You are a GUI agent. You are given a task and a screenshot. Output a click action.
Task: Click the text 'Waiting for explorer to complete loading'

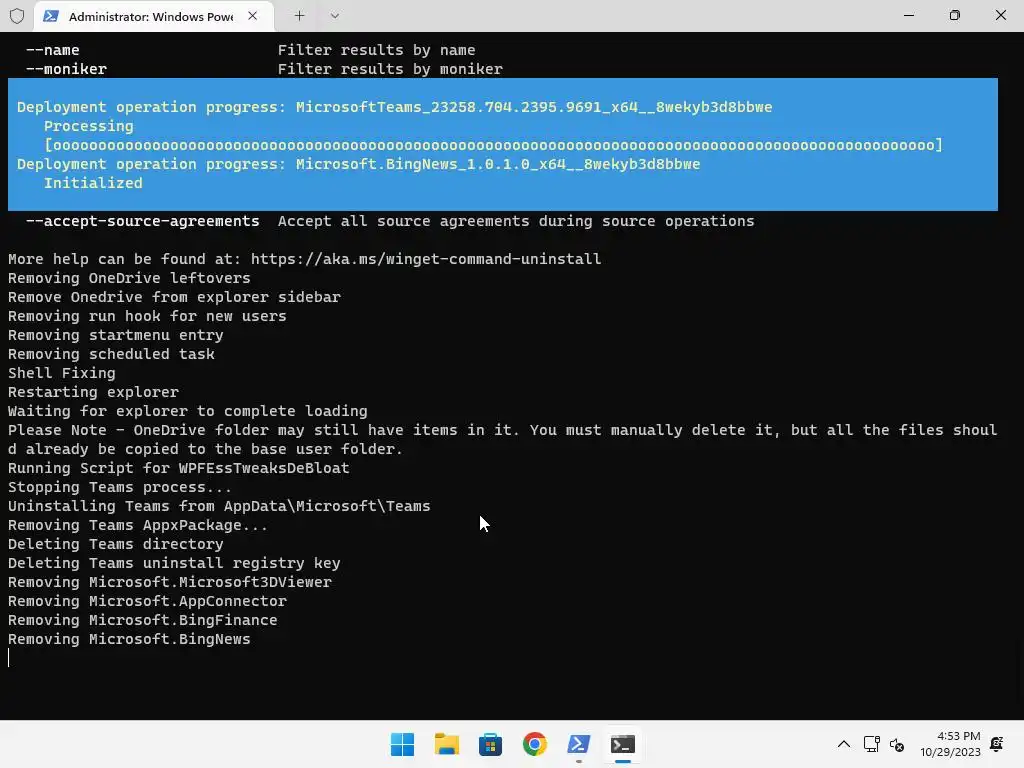[x=187, y=411]
